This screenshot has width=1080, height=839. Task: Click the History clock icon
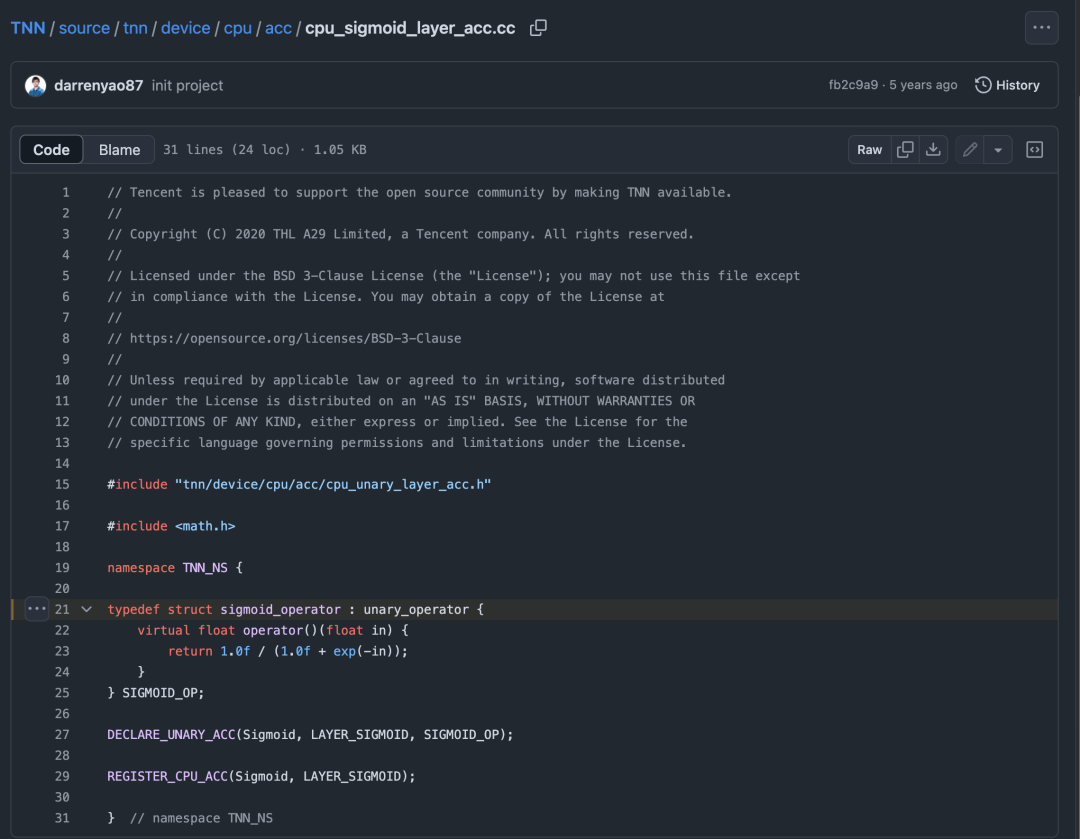(x=983, y=85)
